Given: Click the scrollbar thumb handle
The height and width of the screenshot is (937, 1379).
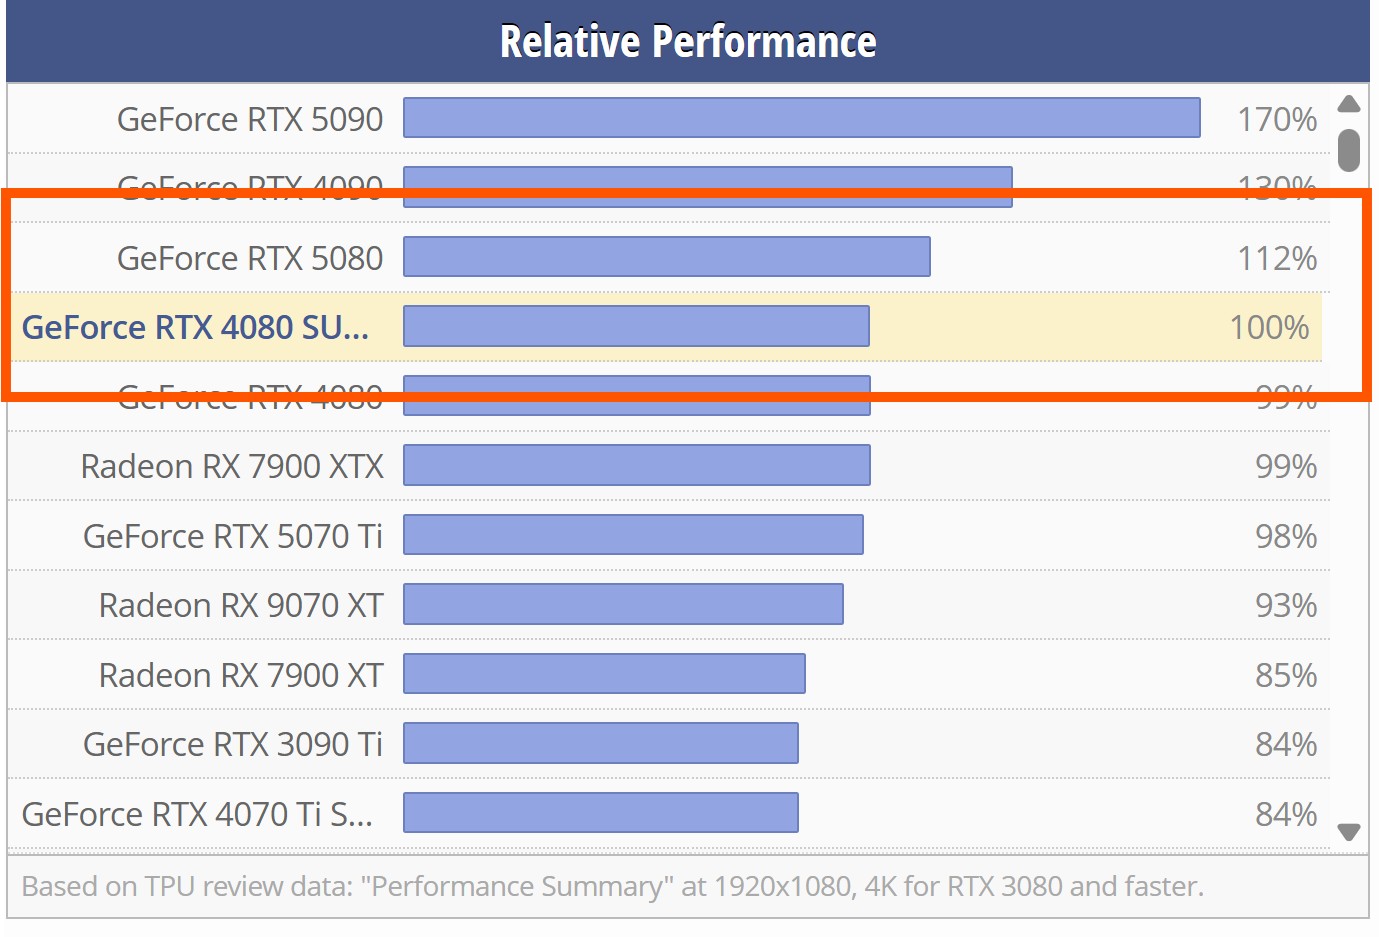Looking at the screenshot, I should tap(1349, 150).
